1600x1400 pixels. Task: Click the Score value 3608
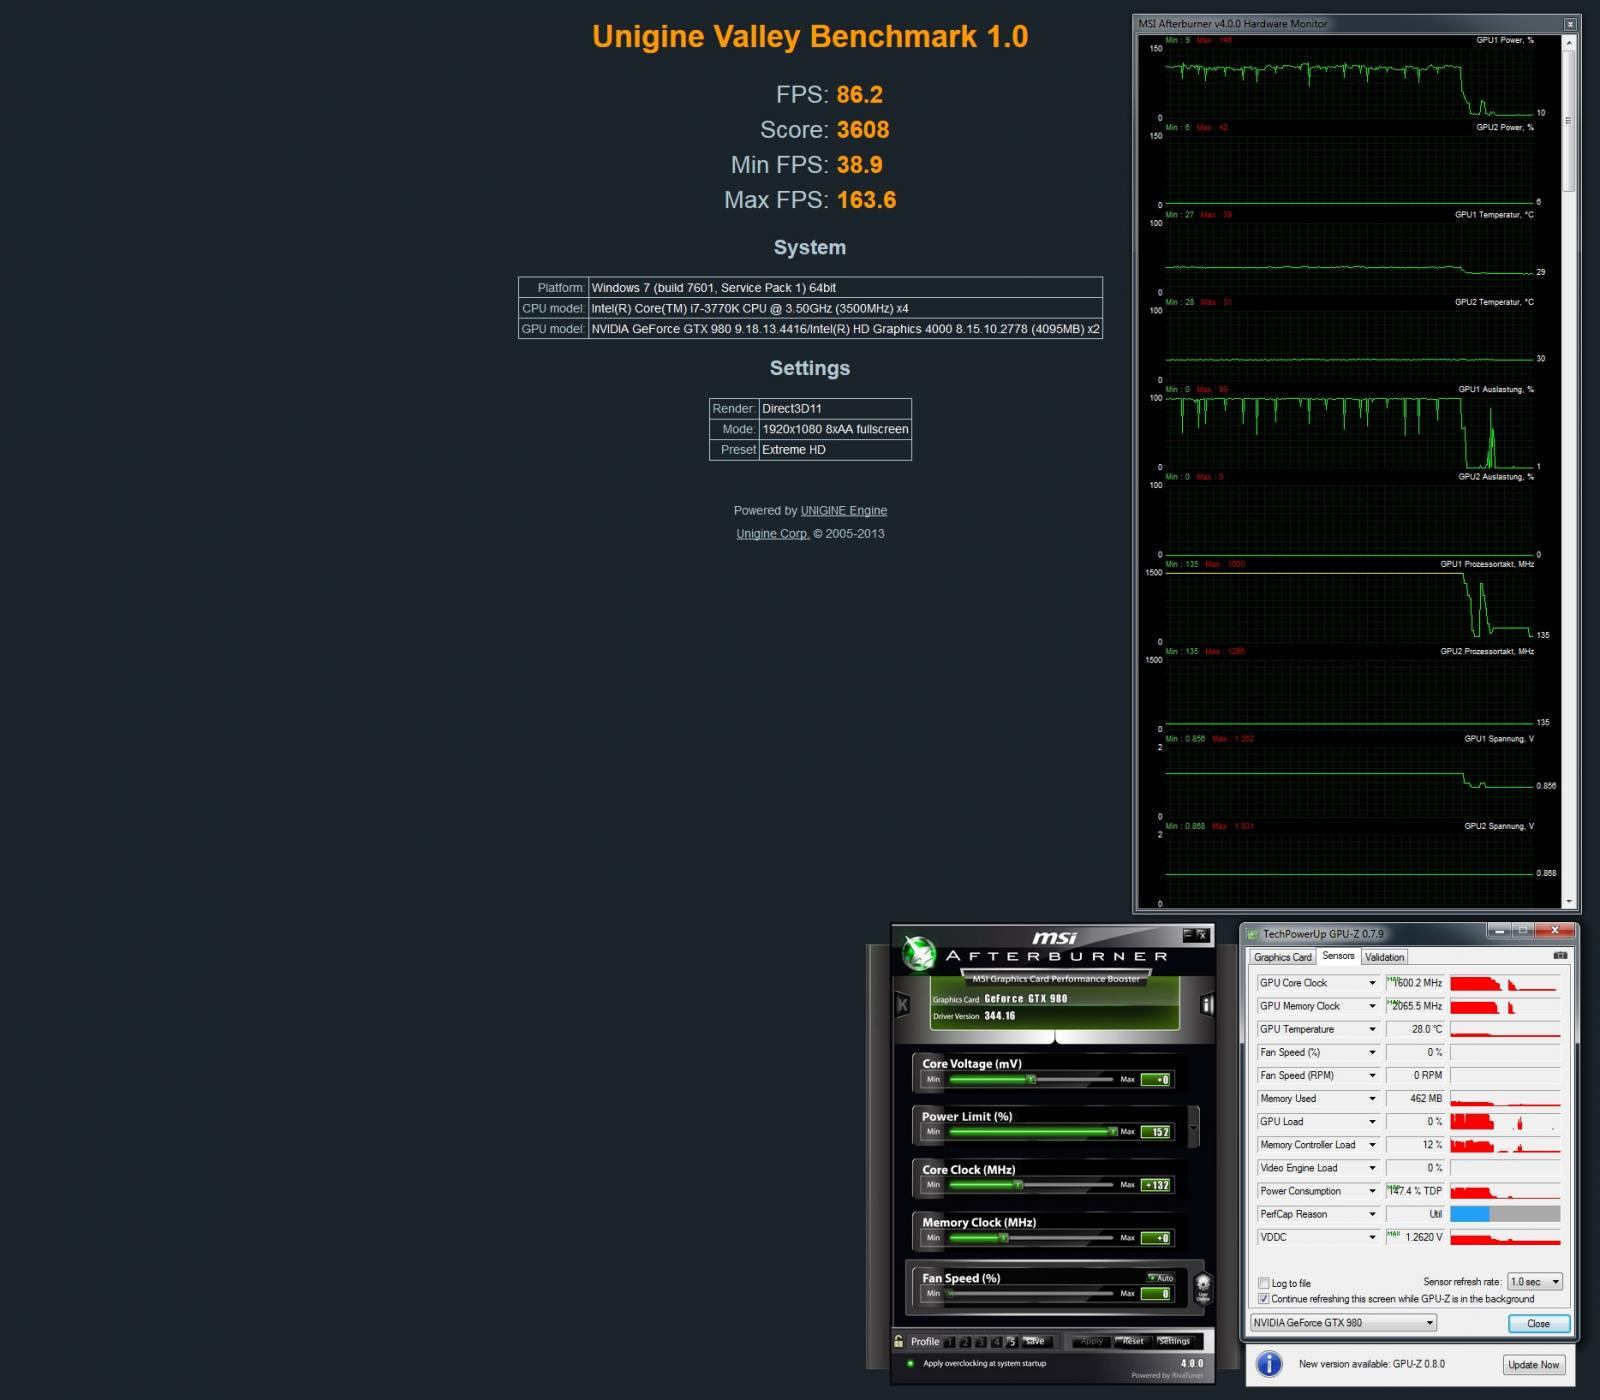(x=863, y=130)
